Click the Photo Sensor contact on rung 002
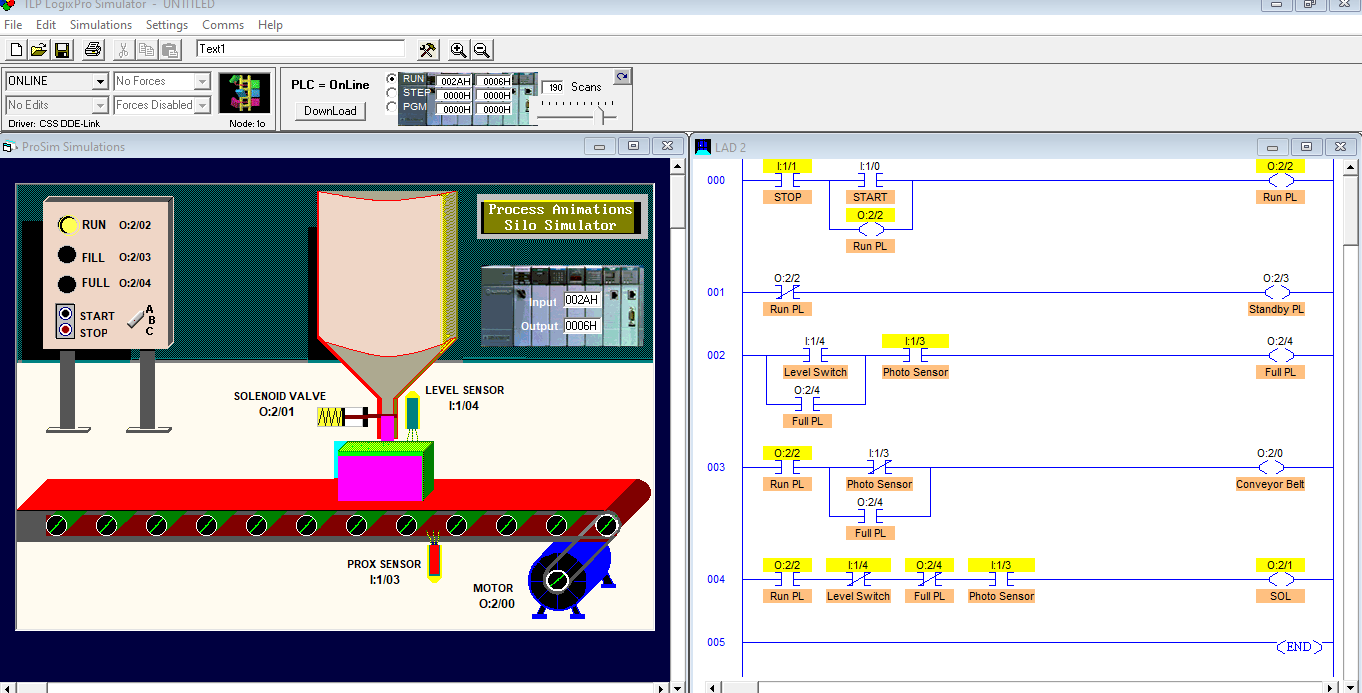This screenshot has height=693, width=1362. tap(915, 356)
